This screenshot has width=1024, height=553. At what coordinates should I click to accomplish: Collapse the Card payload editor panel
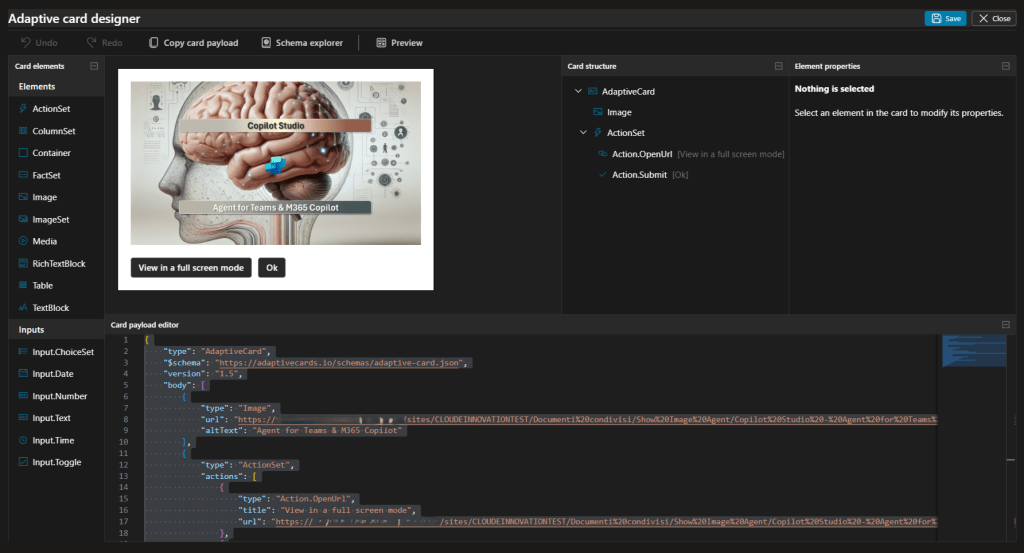tap(1005, 325)
